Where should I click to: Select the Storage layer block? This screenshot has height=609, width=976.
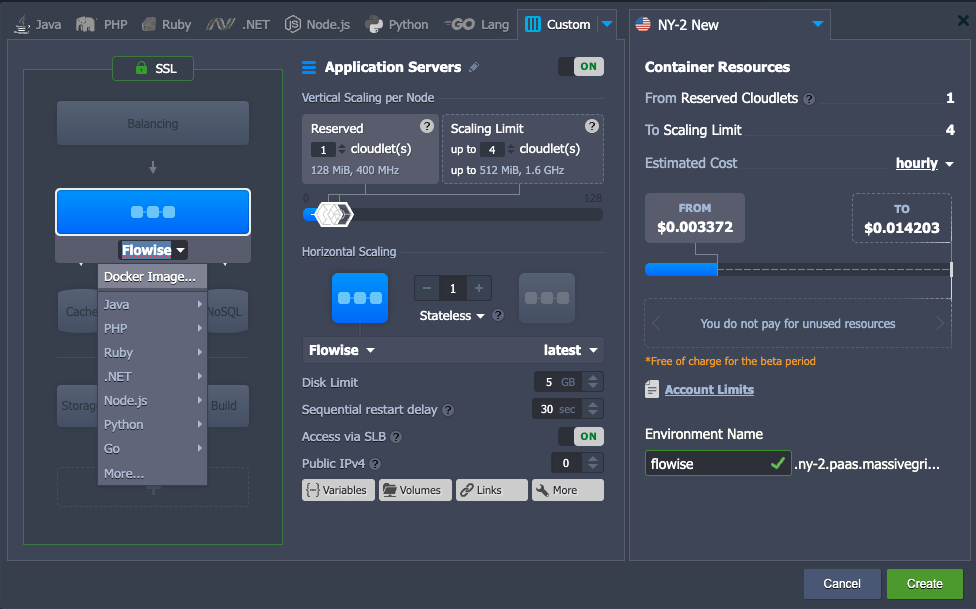[78, 406]
